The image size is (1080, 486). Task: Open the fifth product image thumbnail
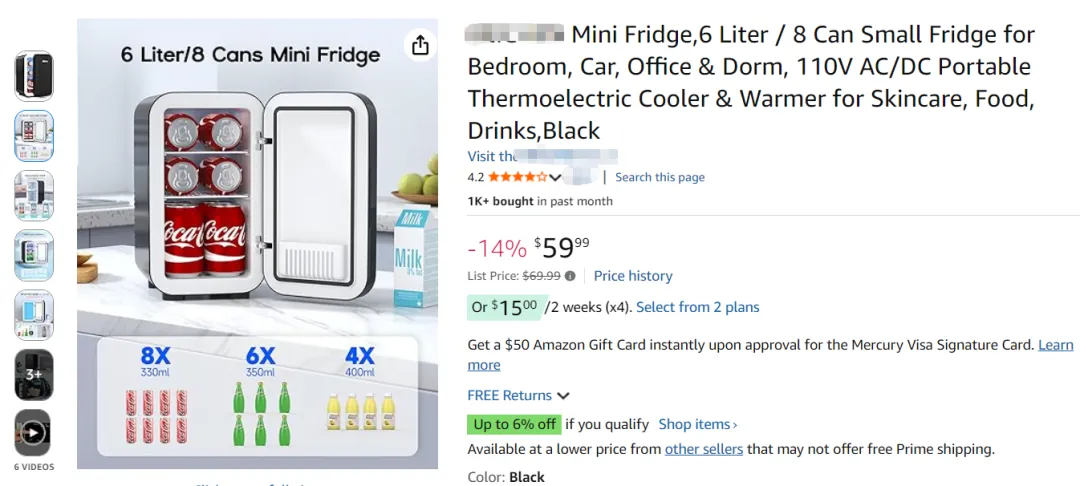coord(33,315)
